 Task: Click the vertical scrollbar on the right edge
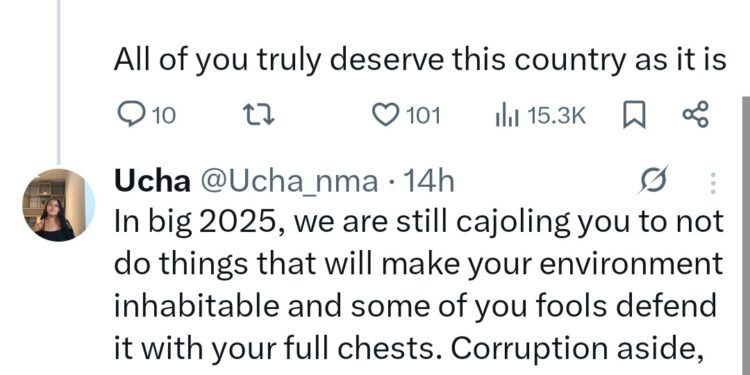click(746, 235)
